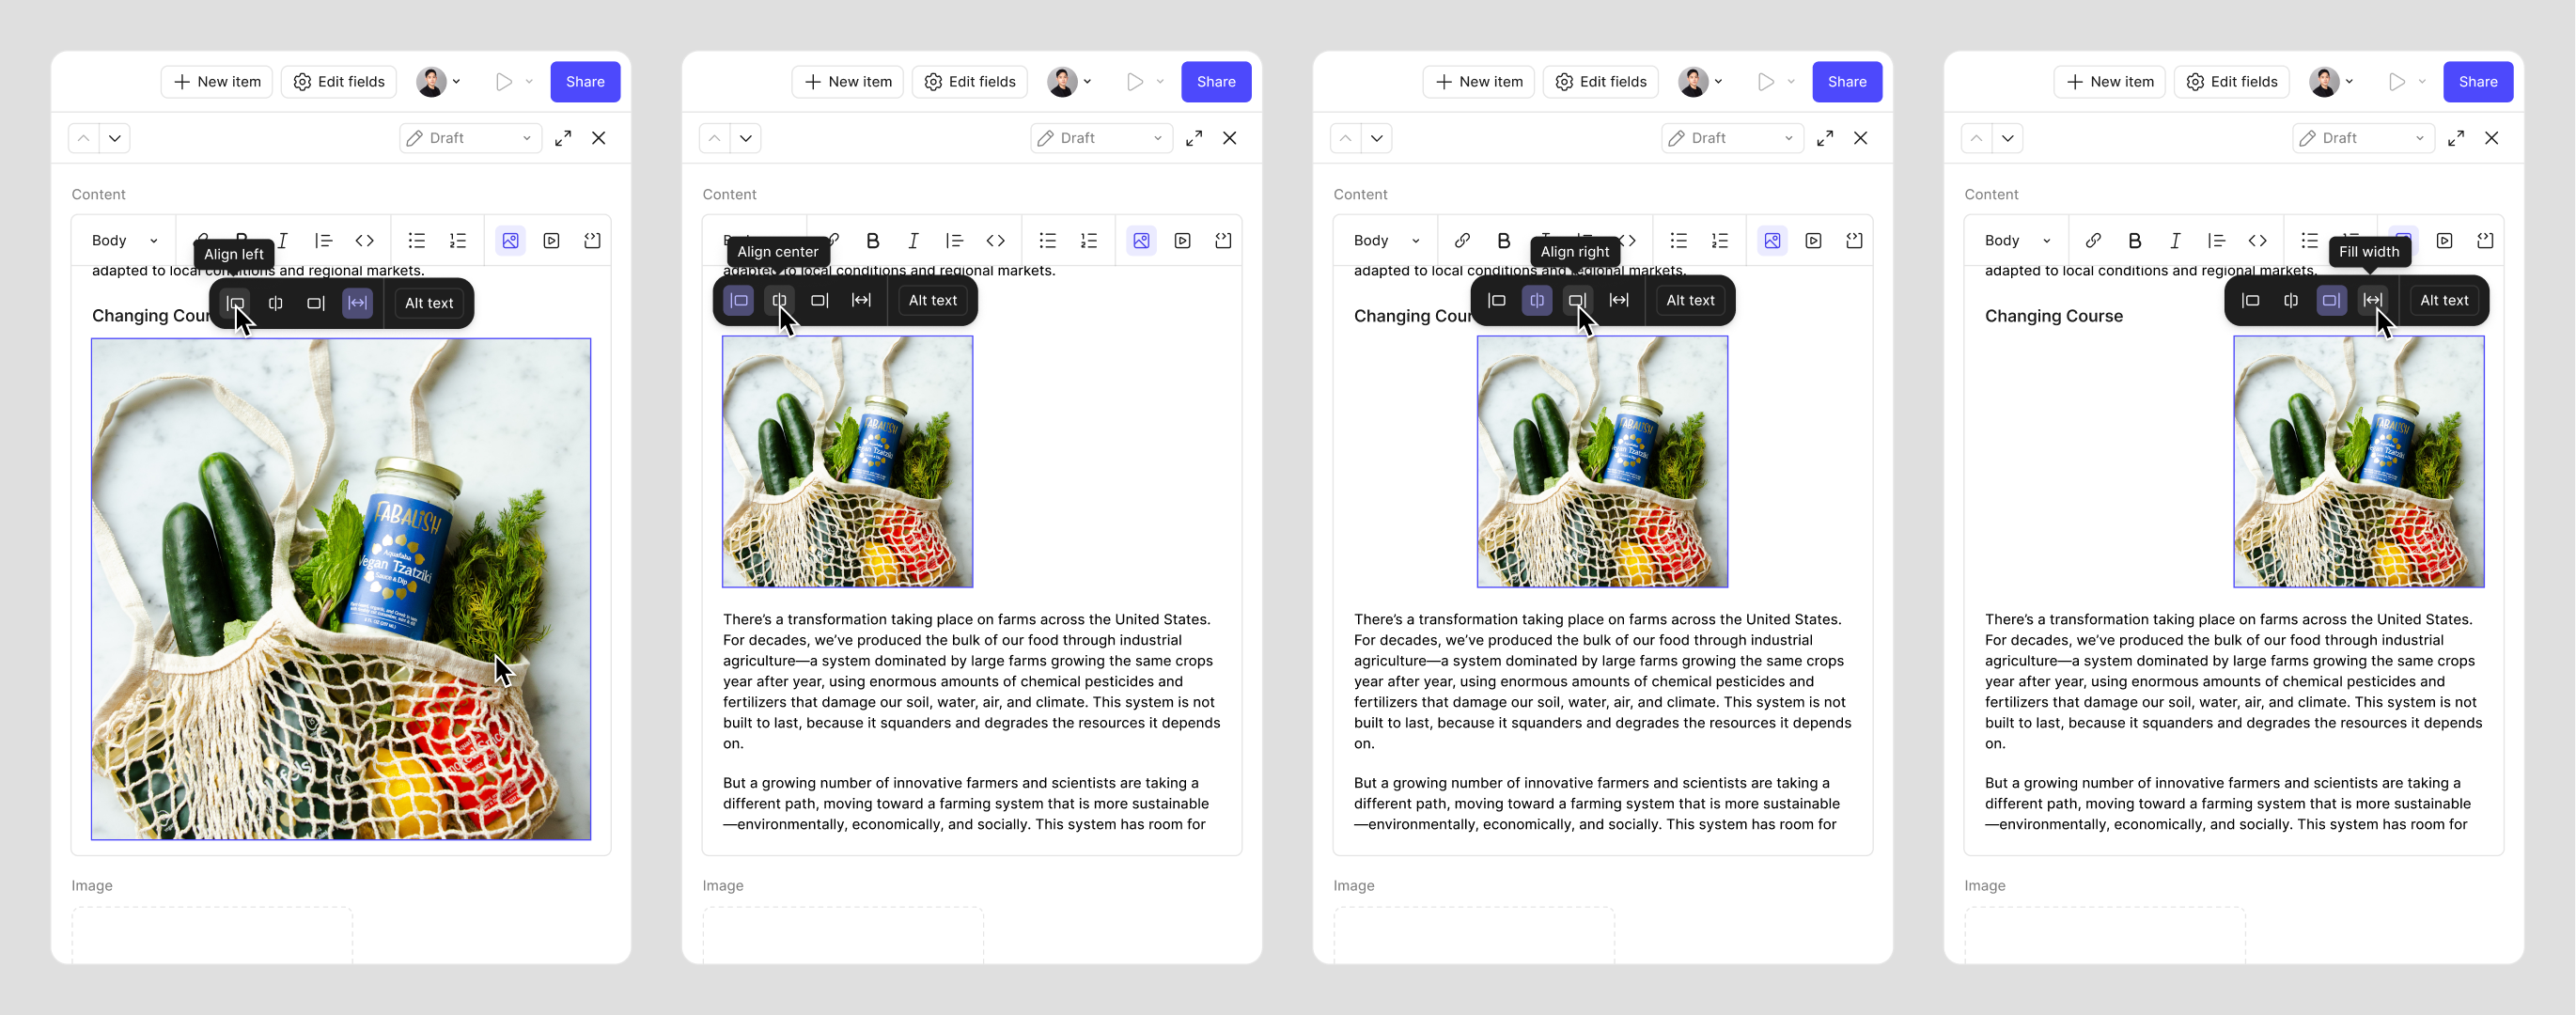Open Alt text in the Fill width tooltip panel
This screenshot has height=1015, width=2576.
coord(2444,300)
